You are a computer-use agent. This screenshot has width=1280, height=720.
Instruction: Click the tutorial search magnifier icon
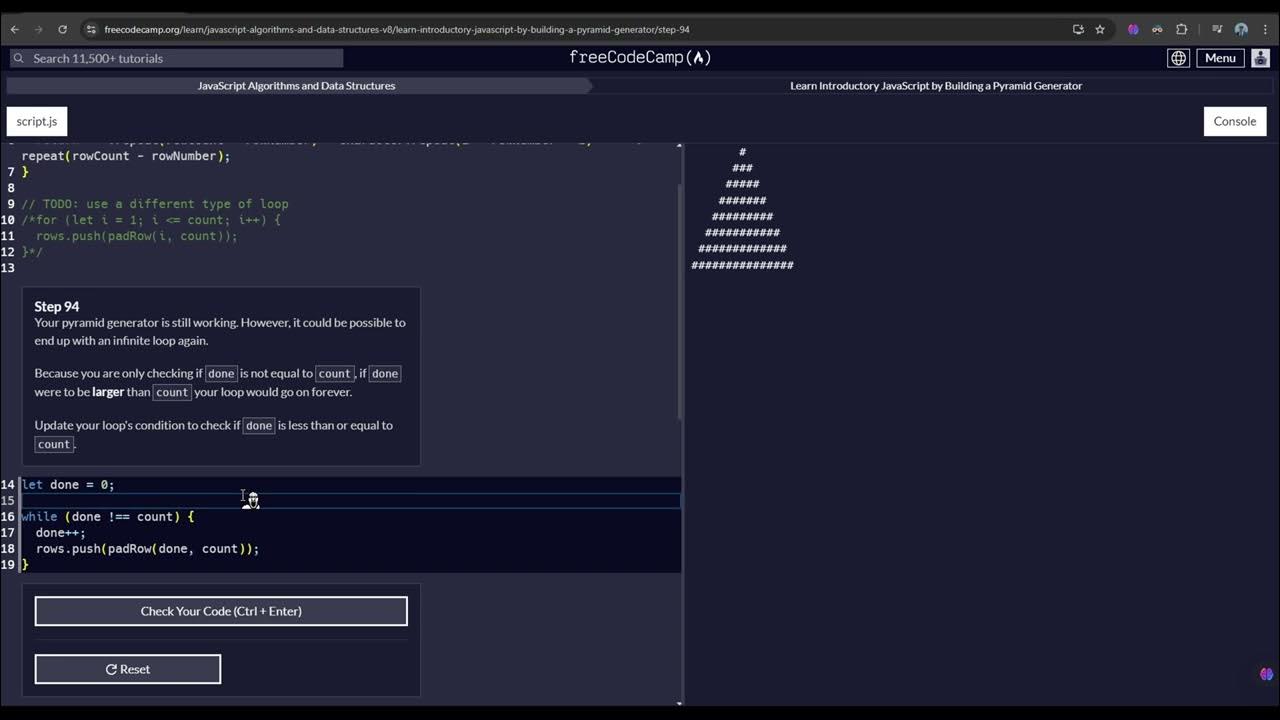(x=18, y=58)
